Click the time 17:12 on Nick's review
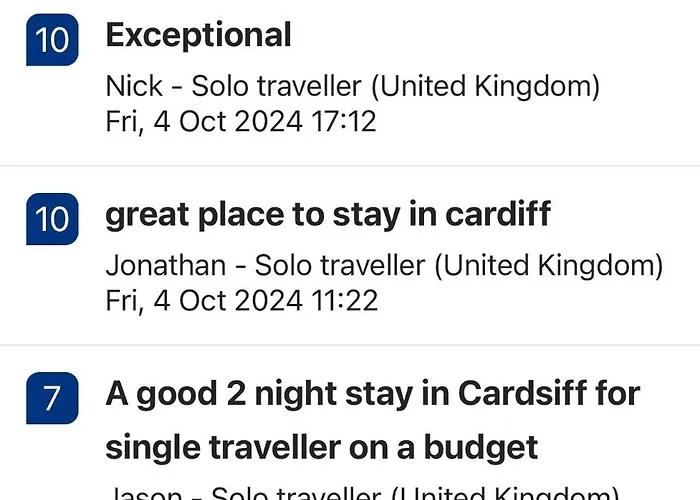Image resolution: width=700 pixels, height=500 pixels. click(x=343, y=122)
